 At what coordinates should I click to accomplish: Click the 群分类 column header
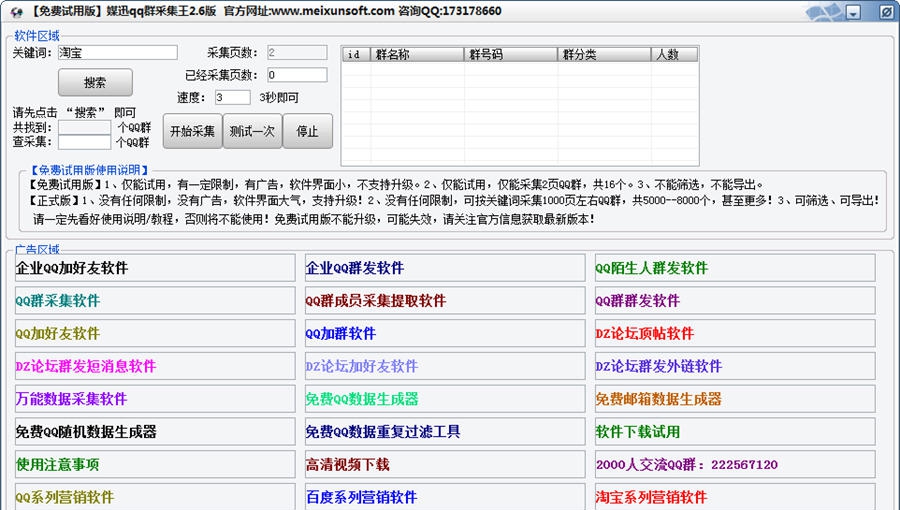click(604, 54)
